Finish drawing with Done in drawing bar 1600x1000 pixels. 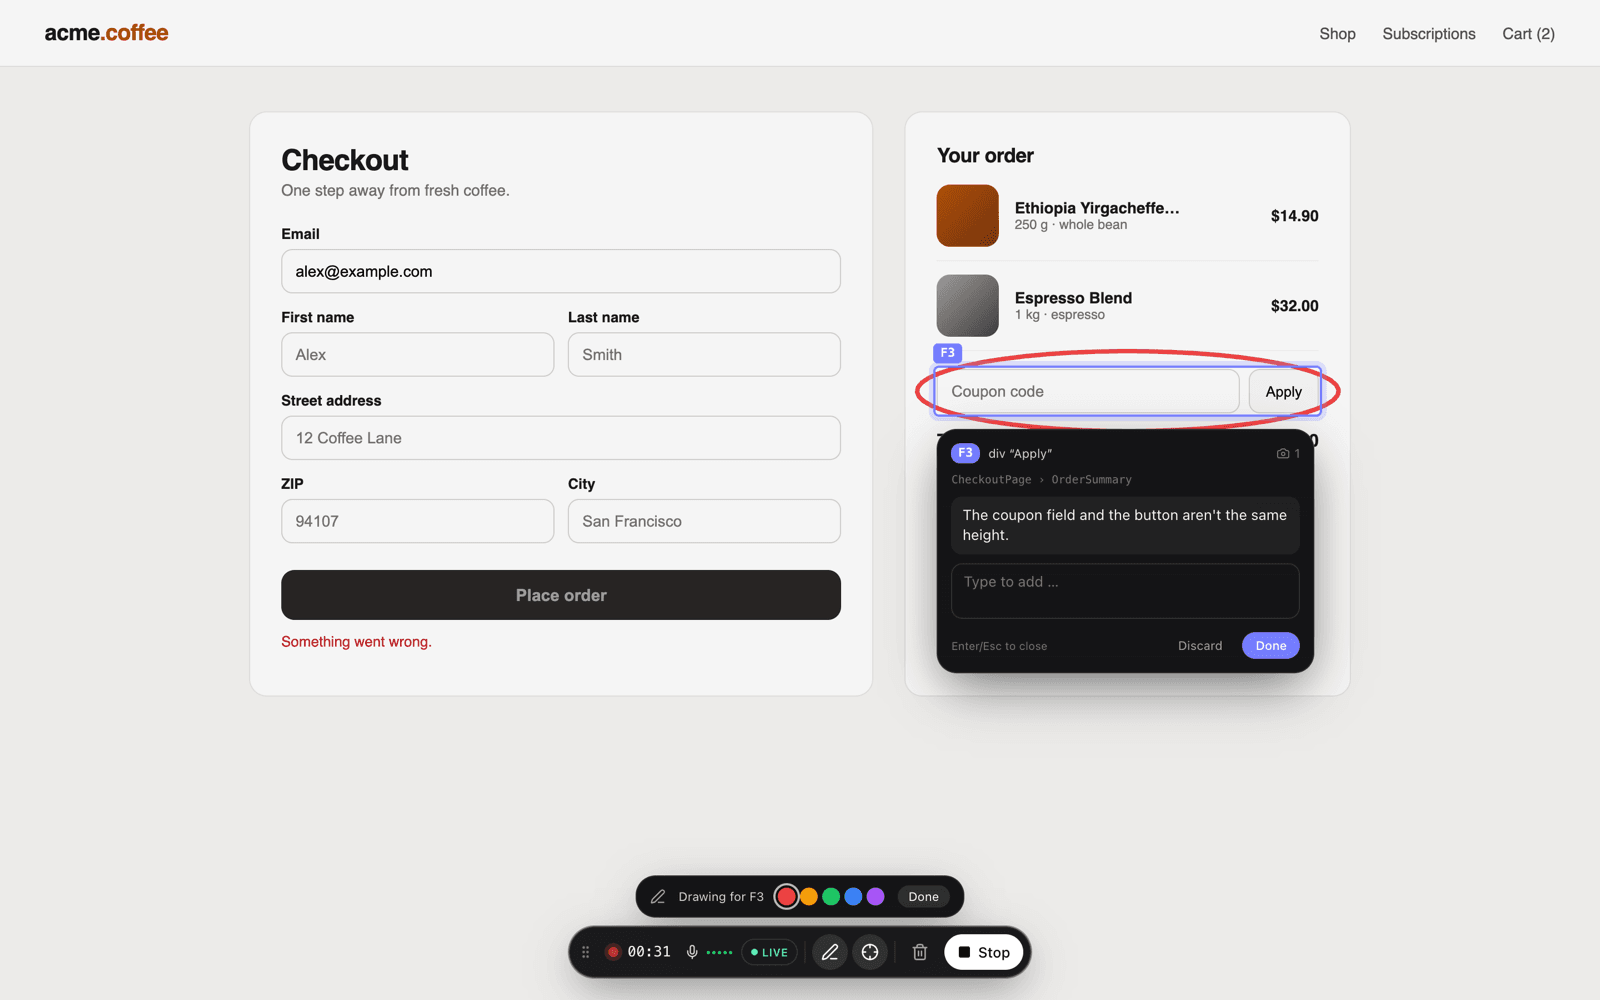coord(923,897)
